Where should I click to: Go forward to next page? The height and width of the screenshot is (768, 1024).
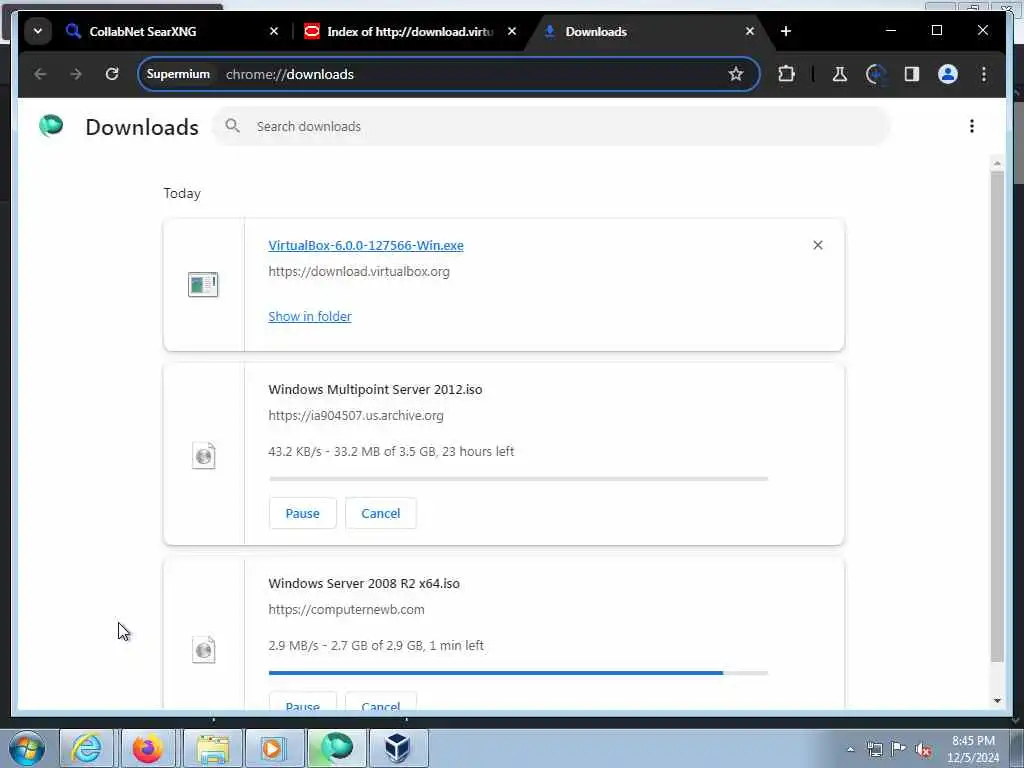pos(76,74)
